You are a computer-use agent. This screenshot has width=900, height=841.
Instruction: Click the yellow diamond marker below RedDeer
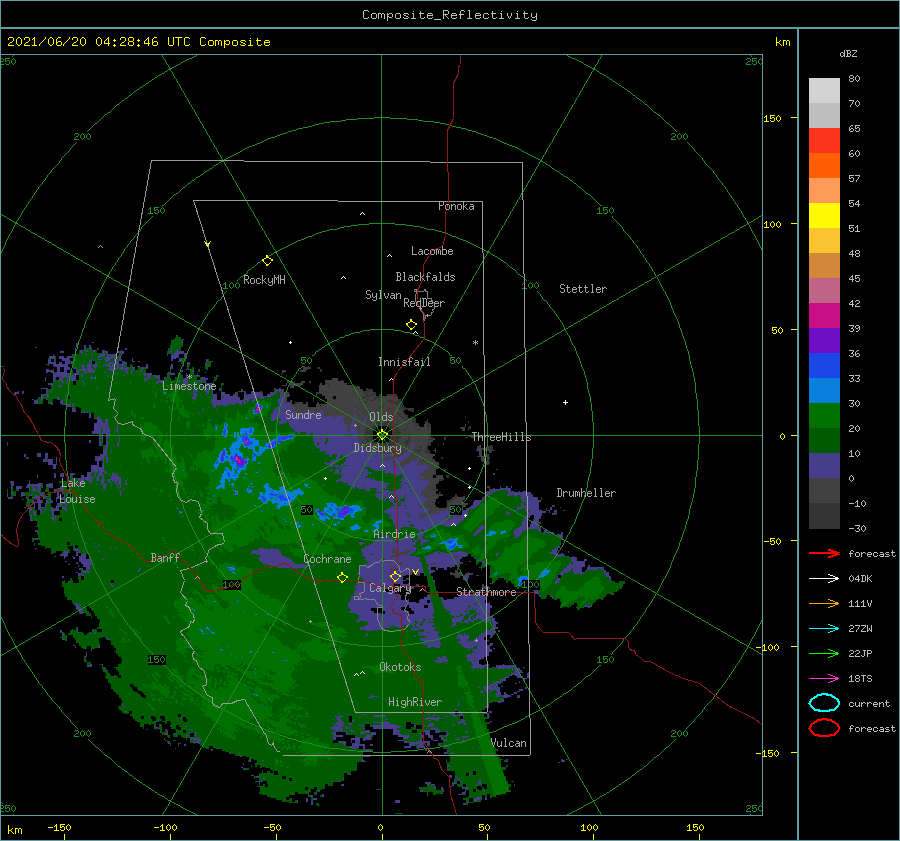412,325
